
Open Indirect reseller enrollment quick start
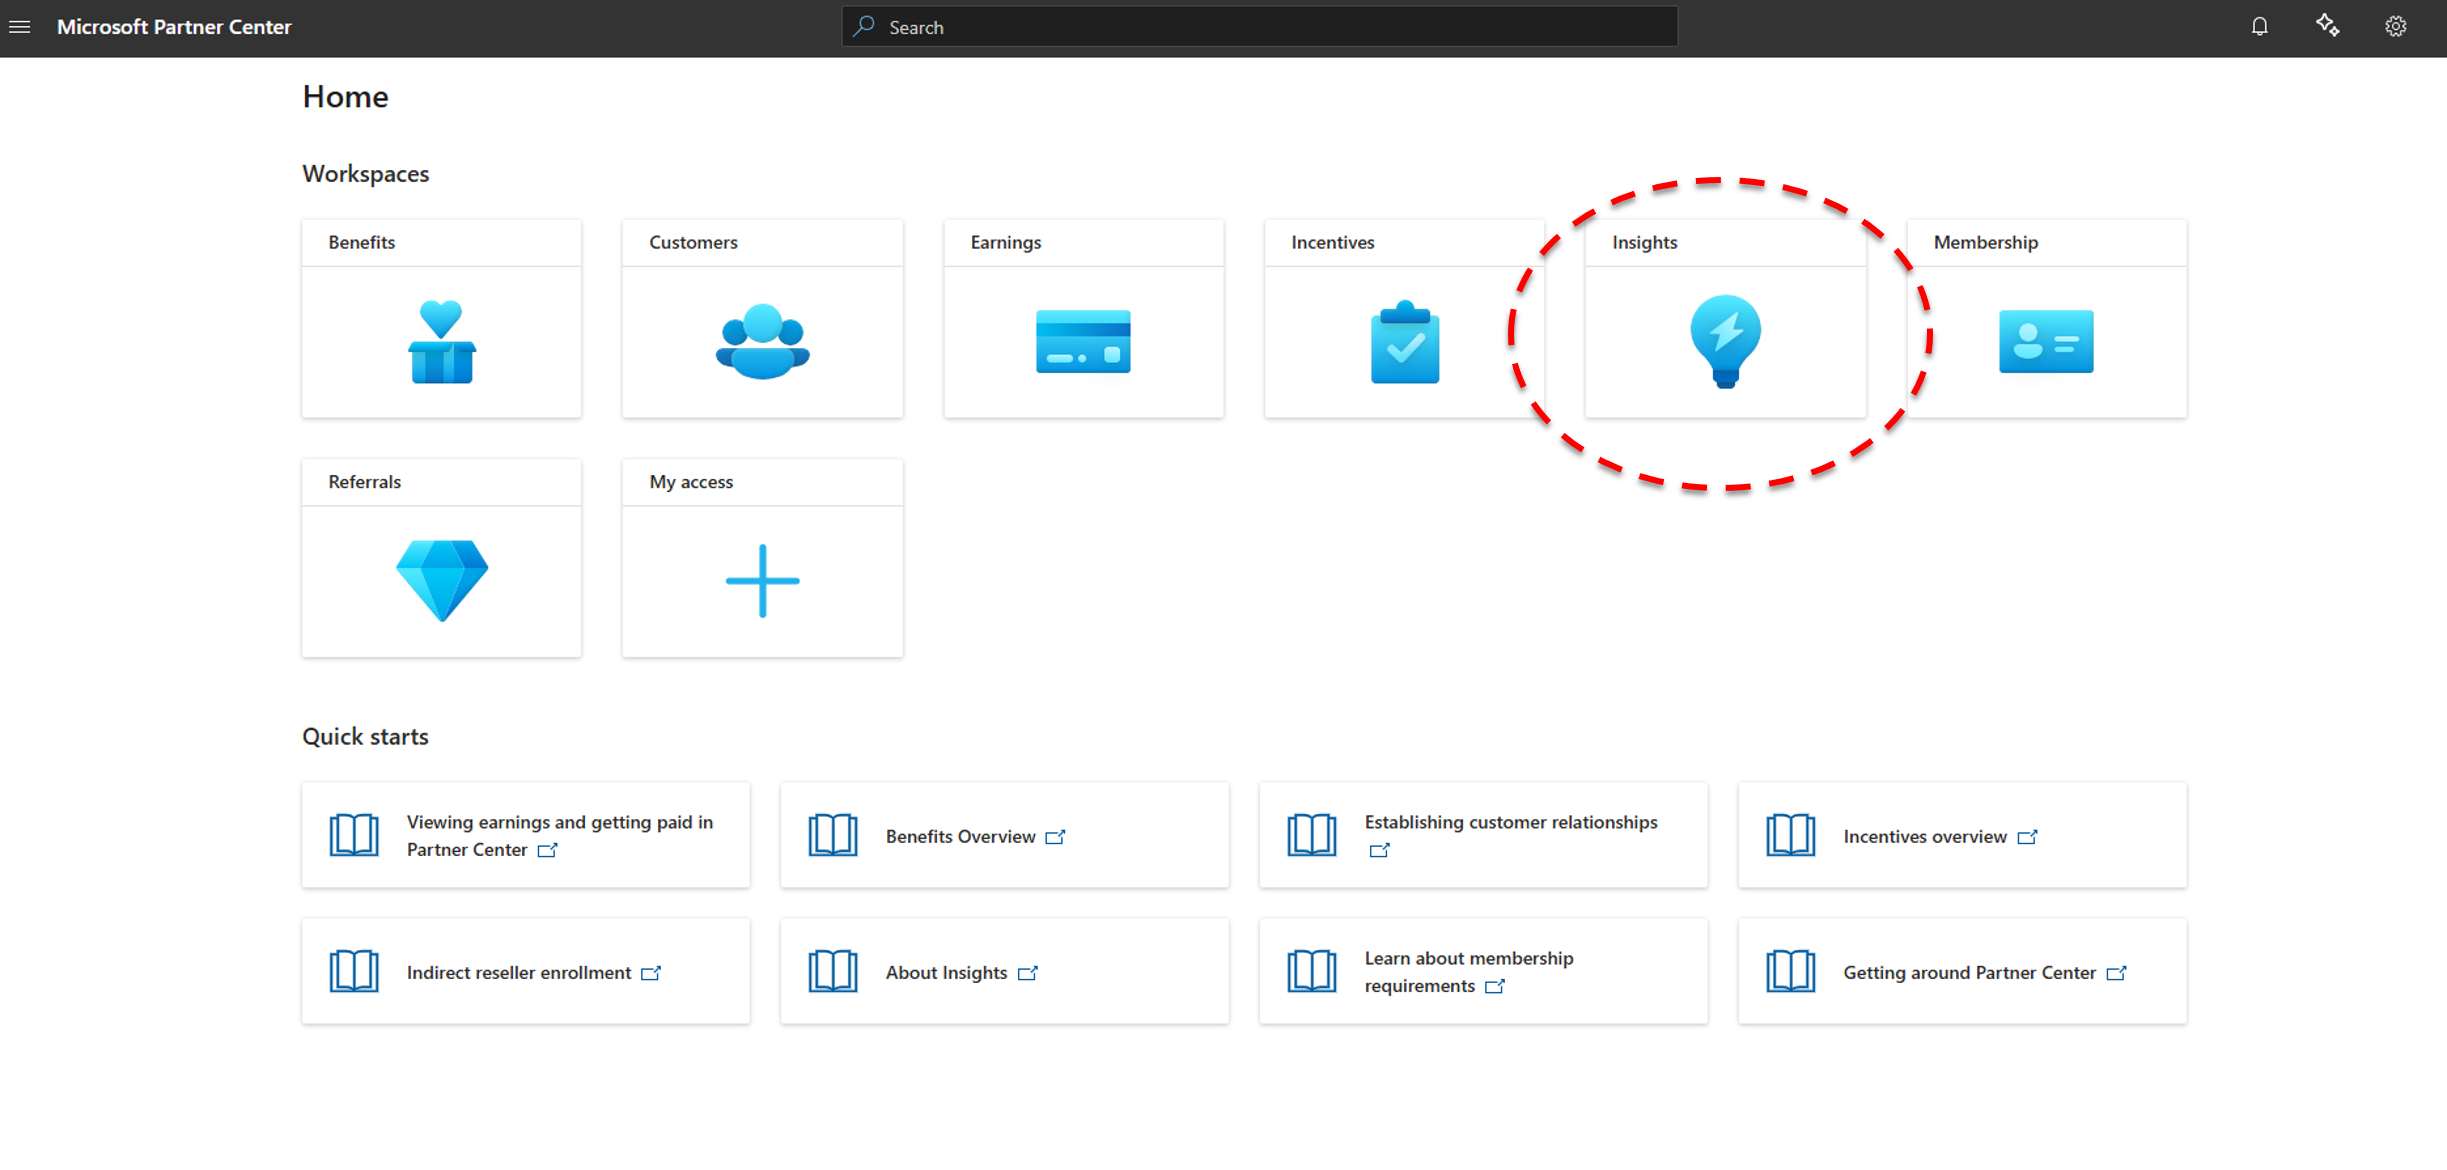[x=519, y=973]
